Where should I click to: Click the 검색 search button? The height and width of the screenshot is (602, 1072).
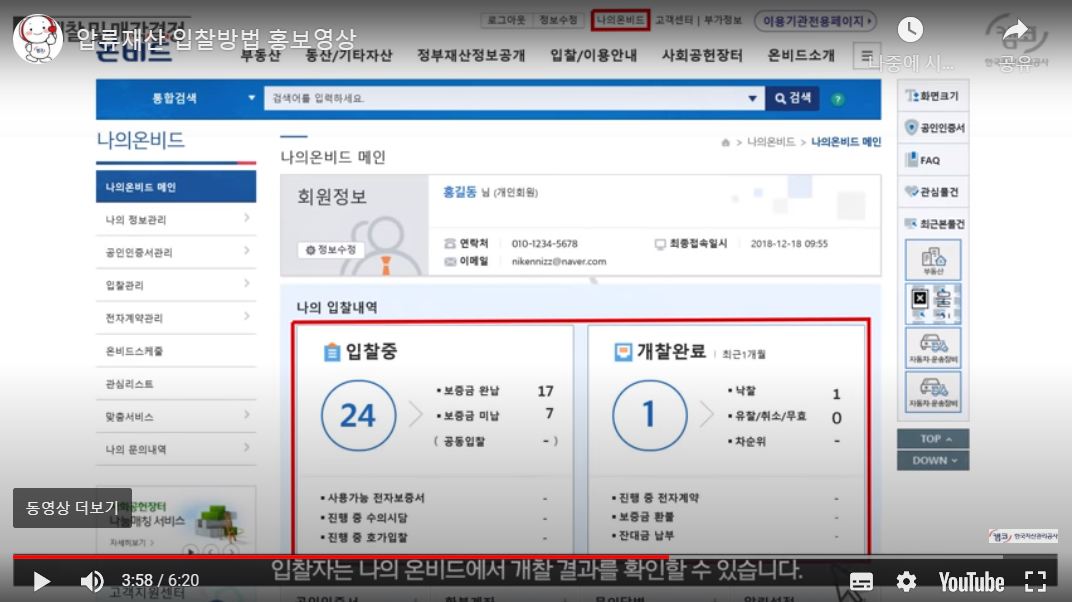point(792,98)
